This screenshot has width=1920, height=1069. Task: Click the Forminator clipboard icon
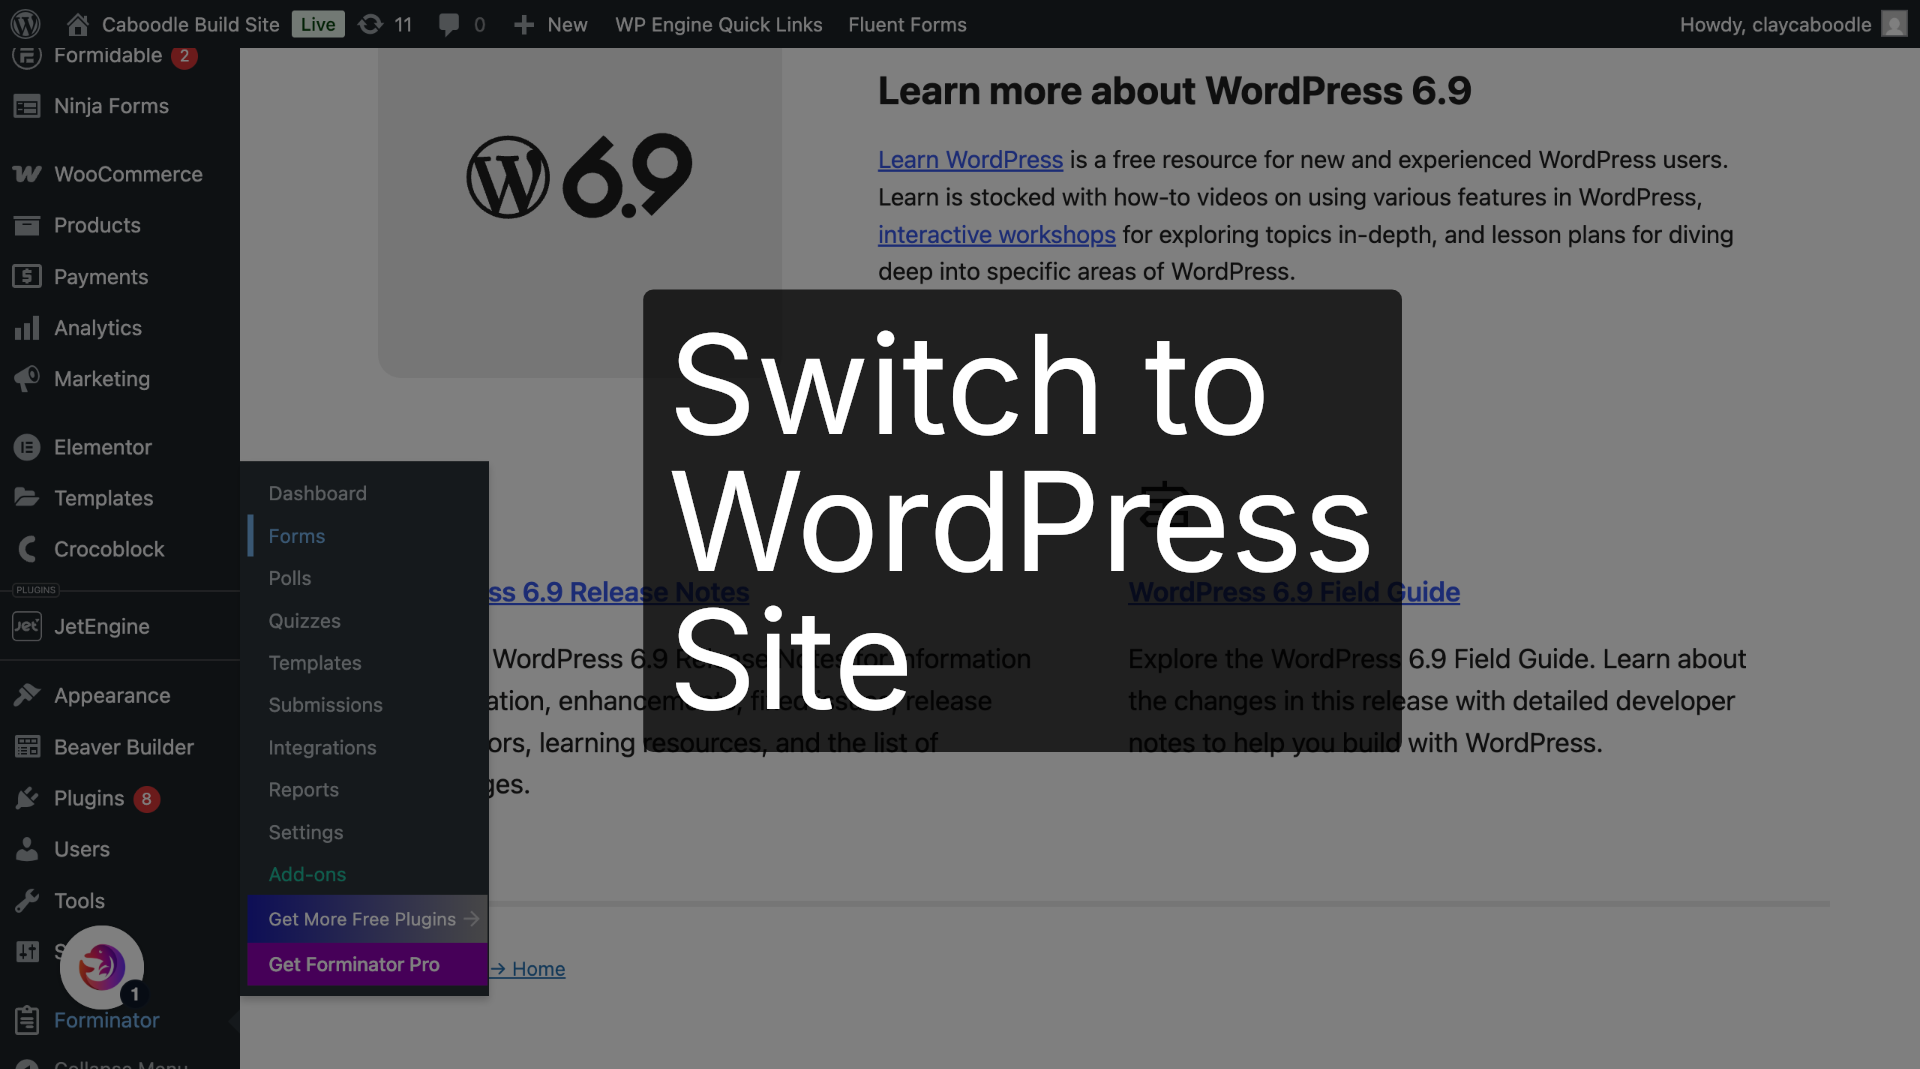click(x=27, y=1020)
